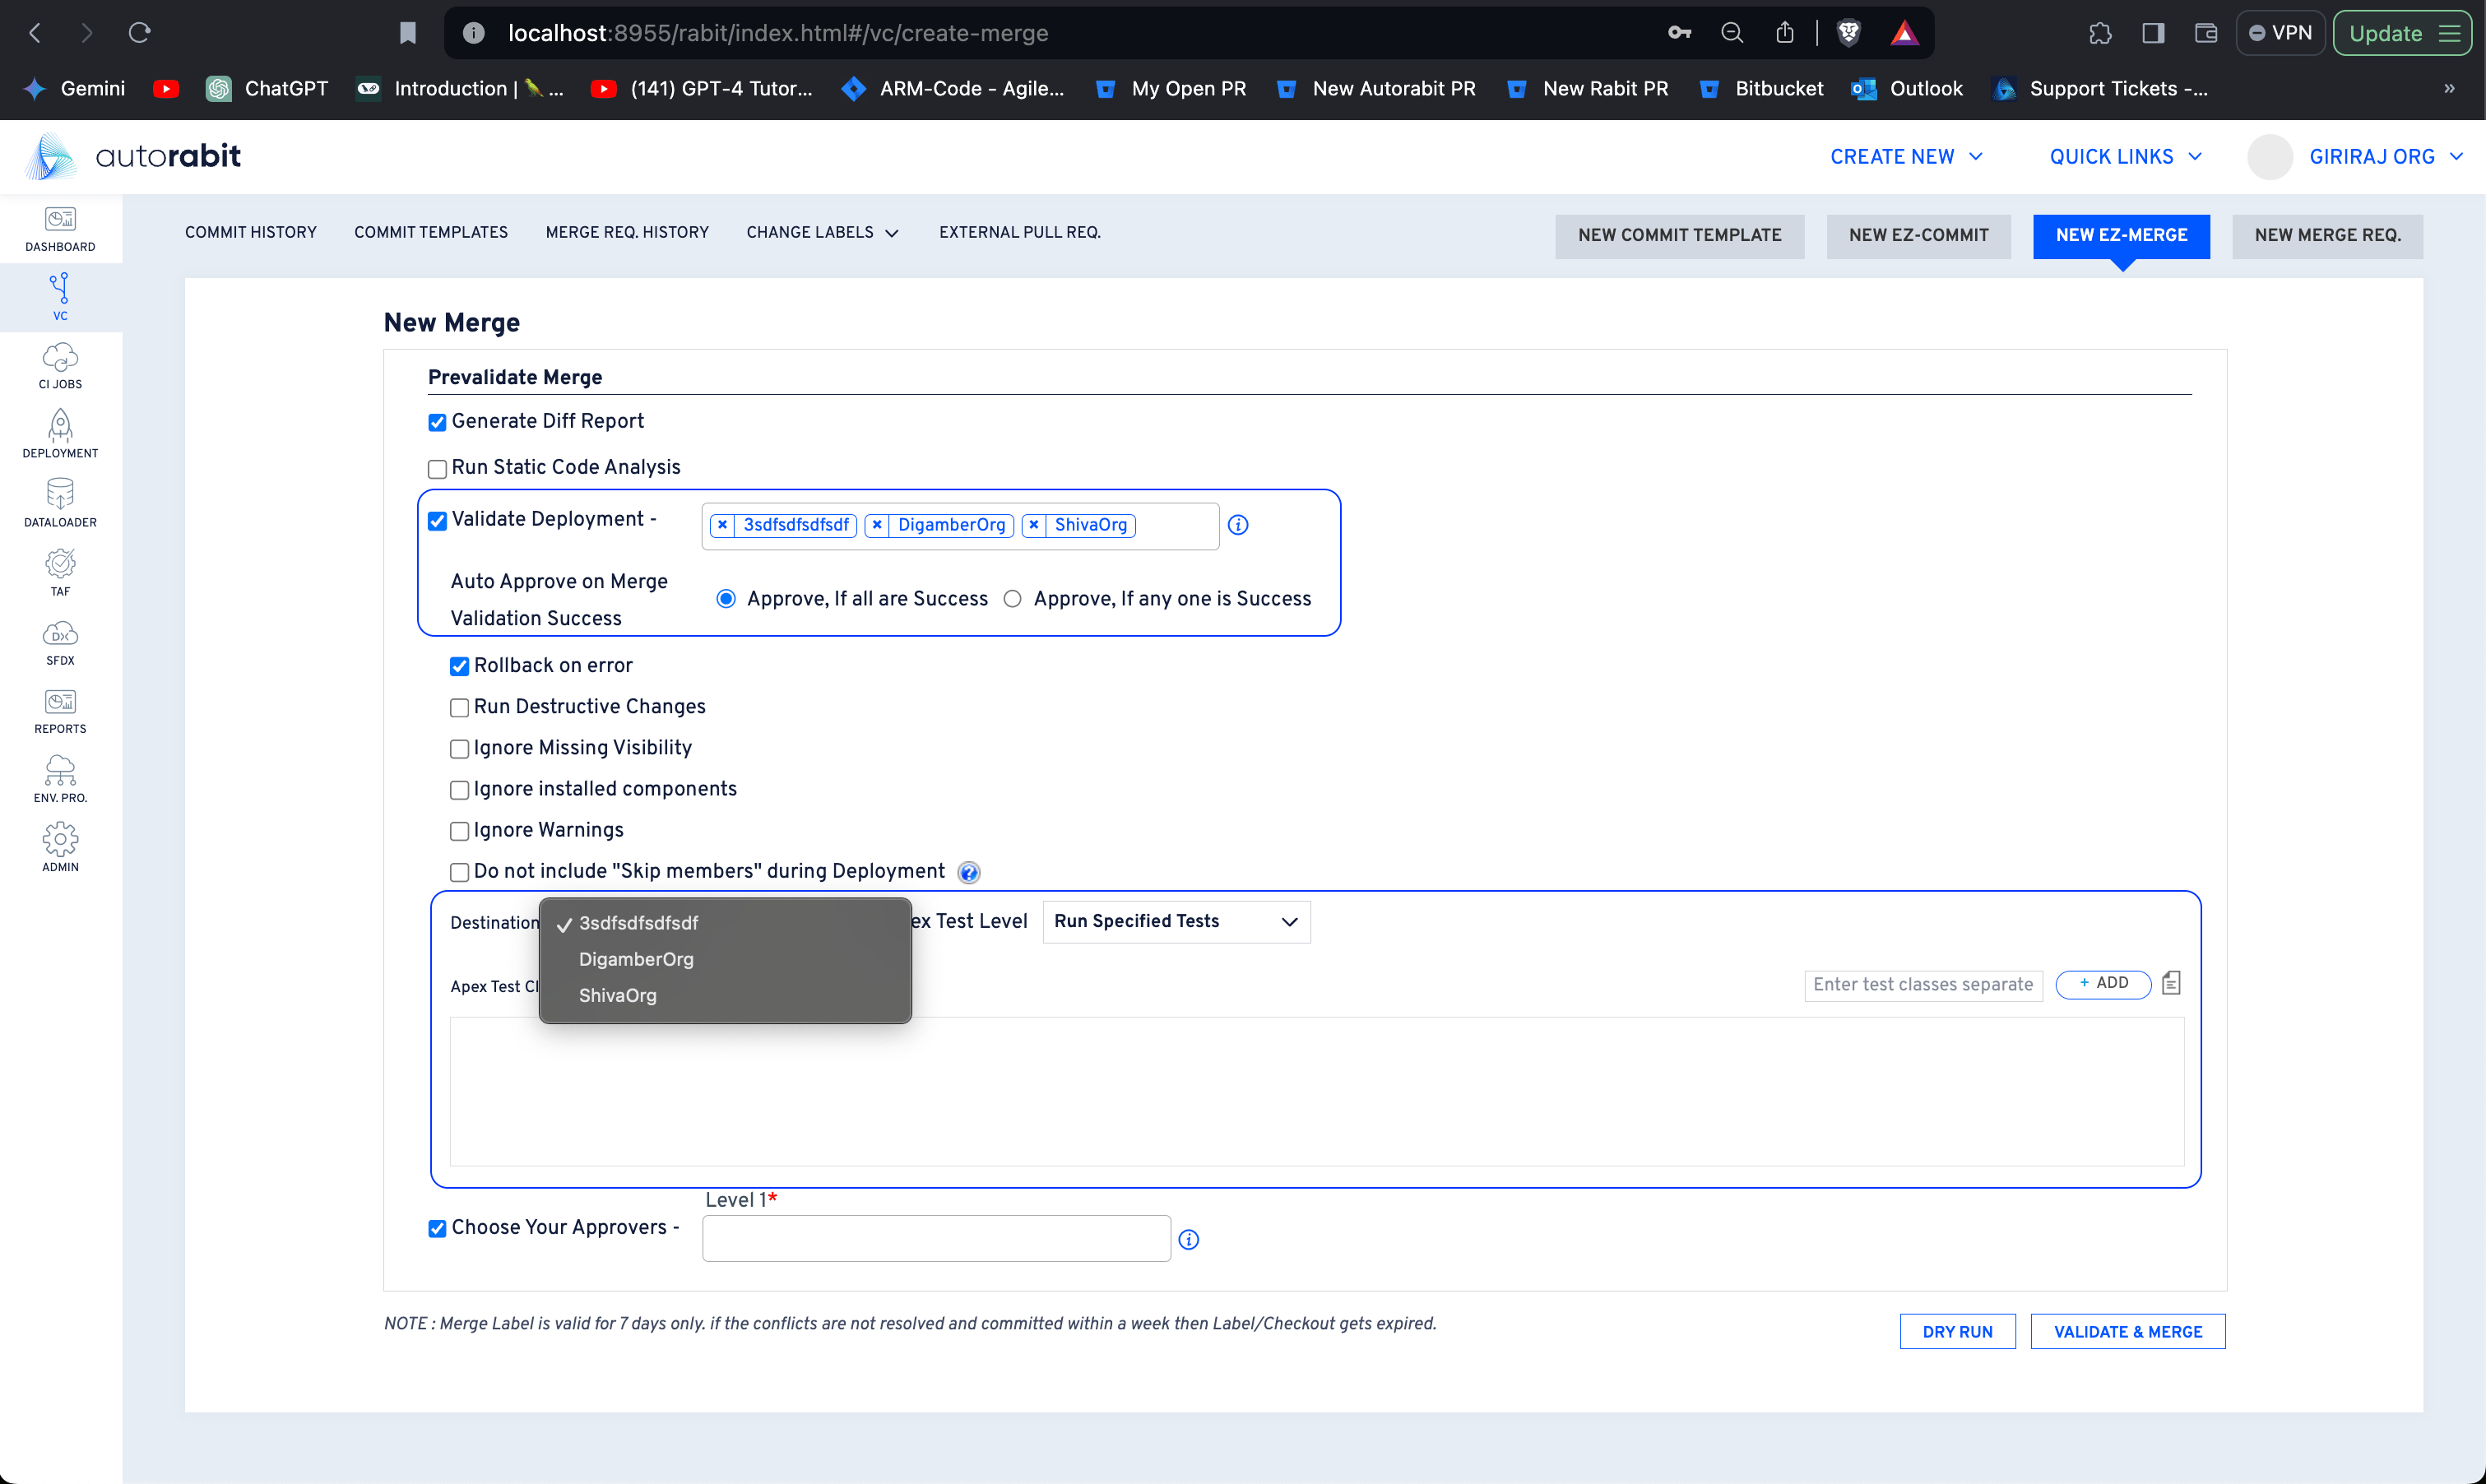
Task: Enable Run Static Code Analysis checkbox
Action: [437, 469]
